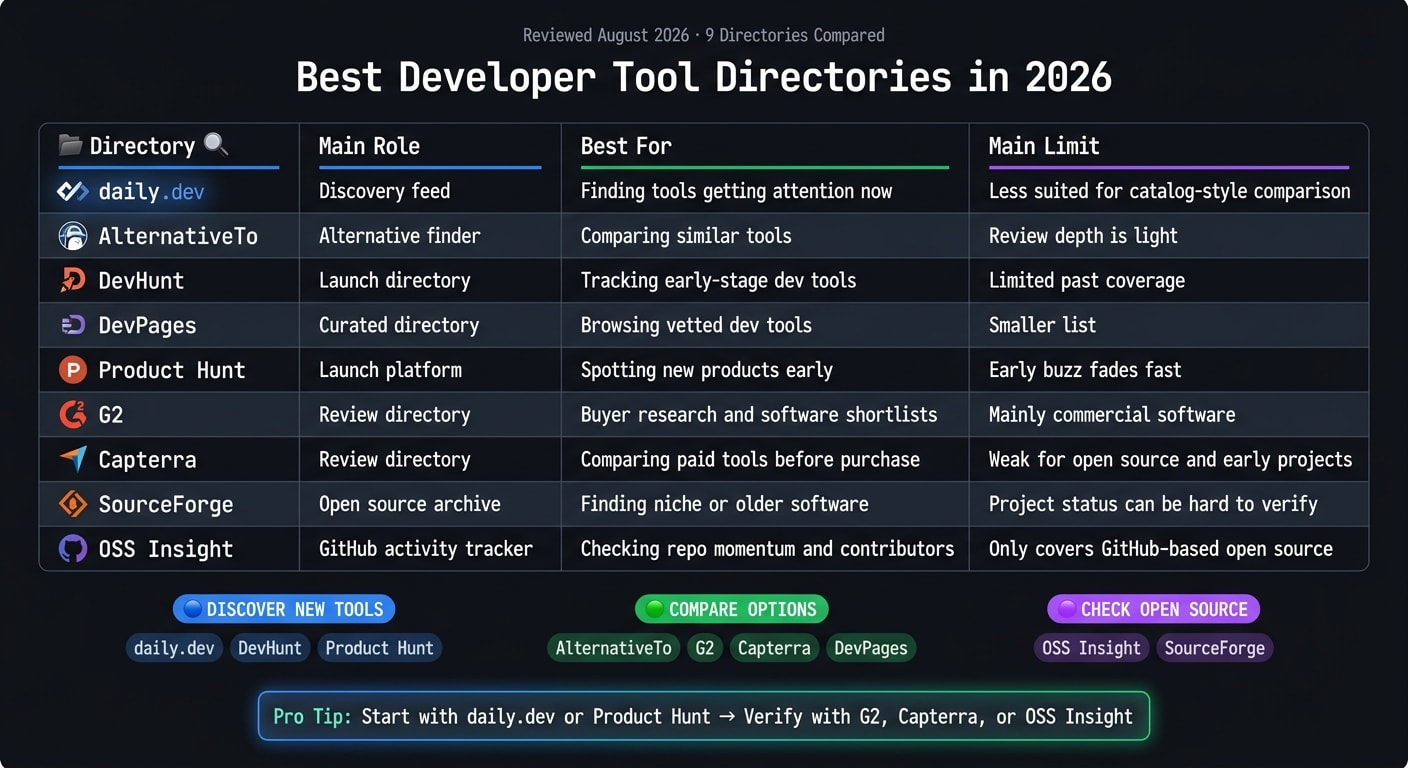1408x768 pixels.
Task: Click the G2 chip under Compare Options
Action: 705,648
